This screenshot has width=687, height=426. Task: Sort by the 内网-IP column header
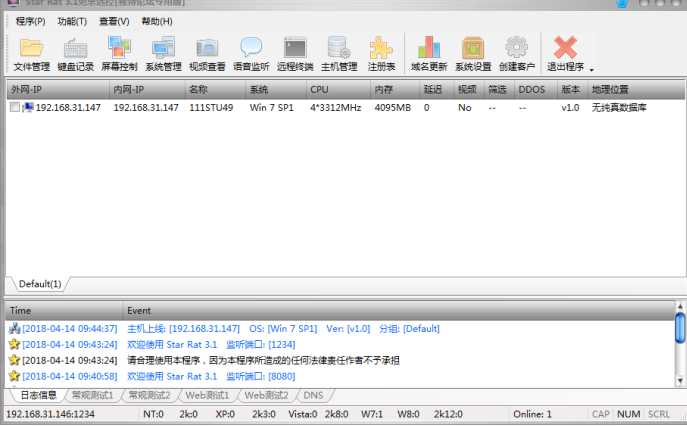pos(147,90)
